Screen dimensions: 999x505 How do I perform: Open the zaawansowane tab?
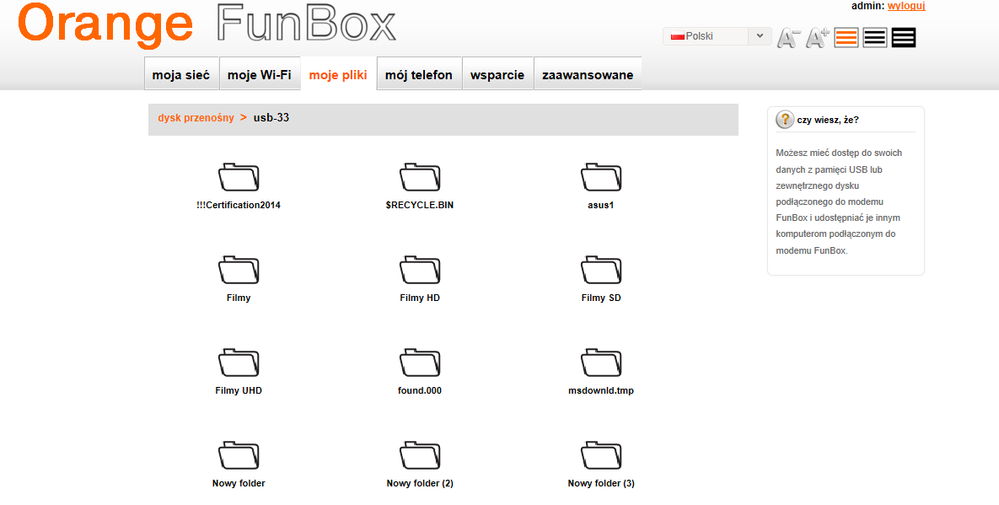587,75
